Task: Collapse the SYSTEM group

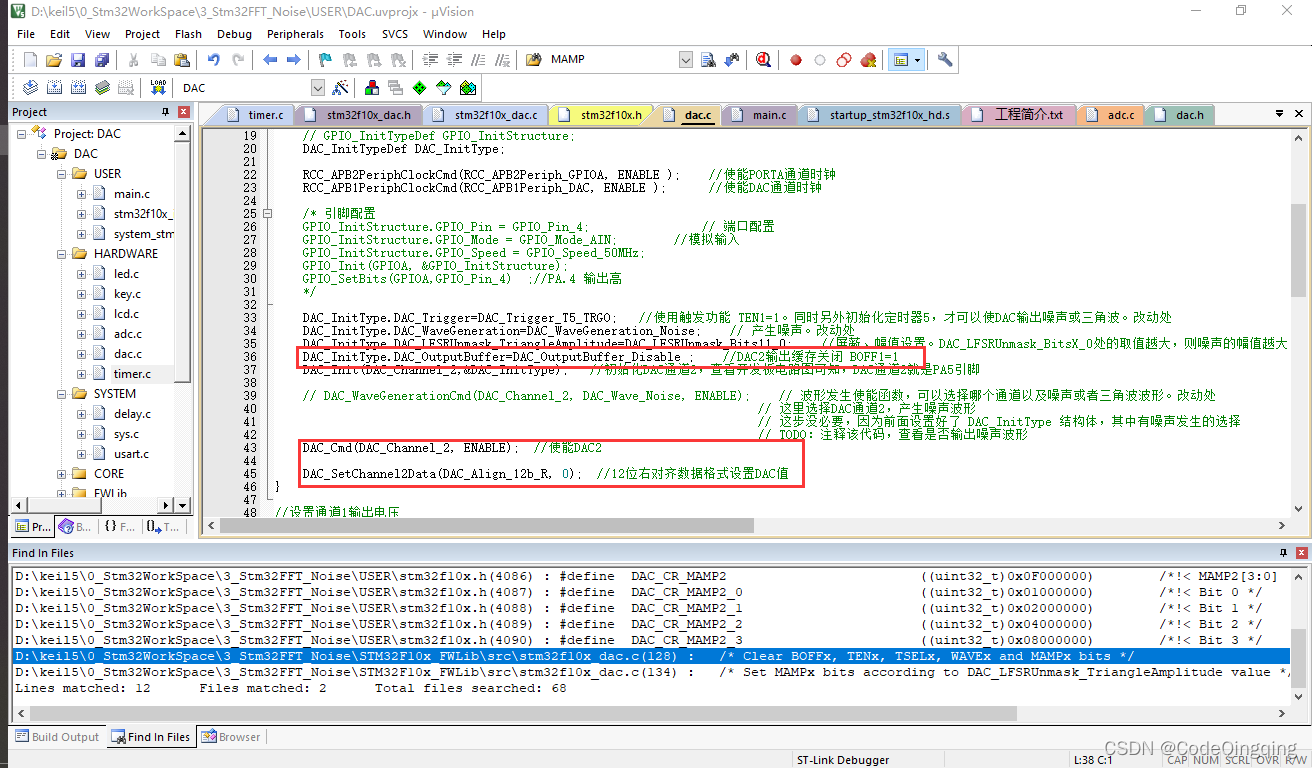Action: click(x=62, y=394)
